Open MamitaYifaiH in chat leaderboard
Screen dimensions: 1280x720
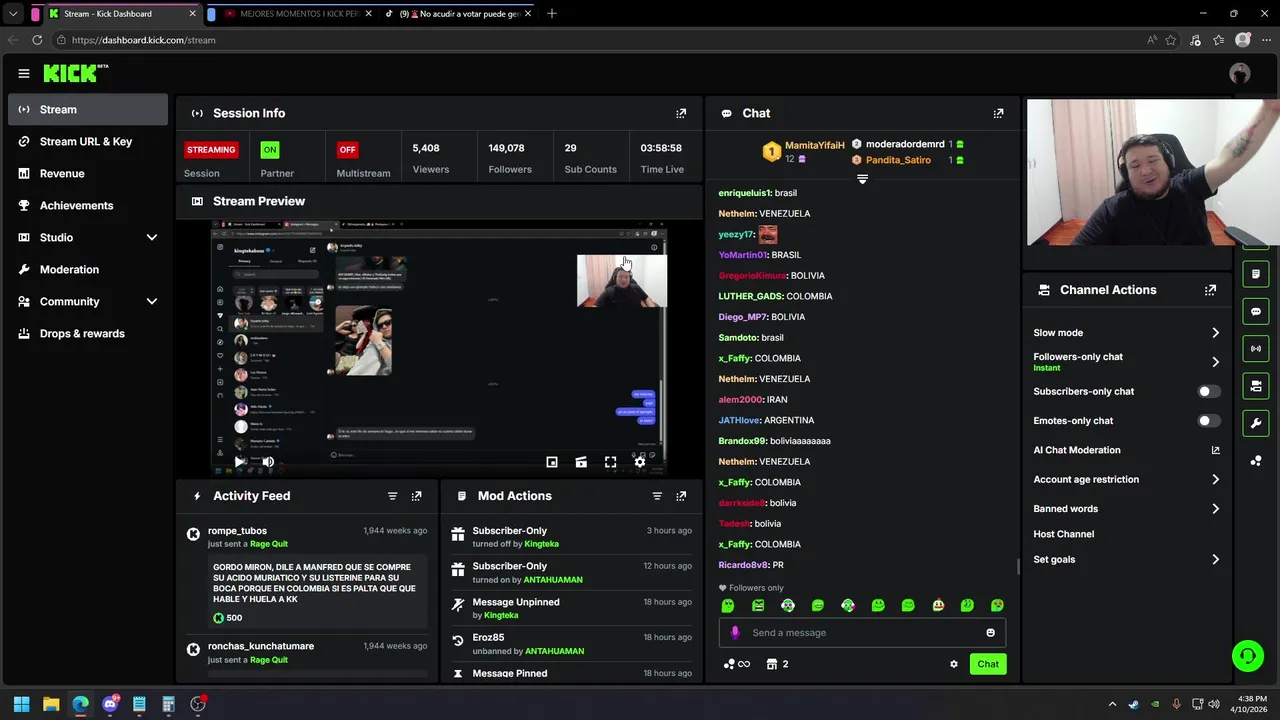point(814,146)
